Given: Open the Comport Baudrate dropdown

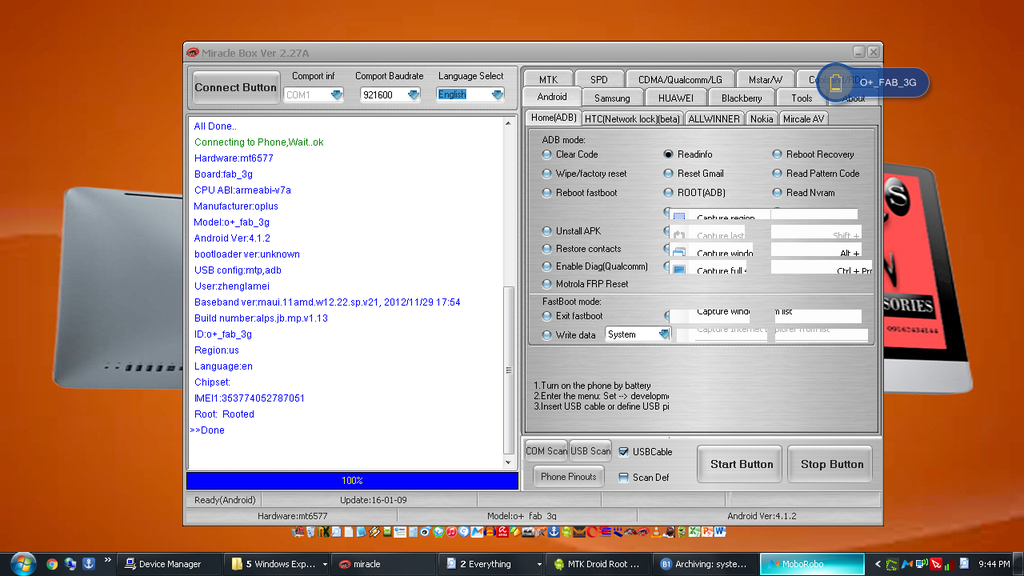Looking at the screenshot, I should (x=413, y=95).
